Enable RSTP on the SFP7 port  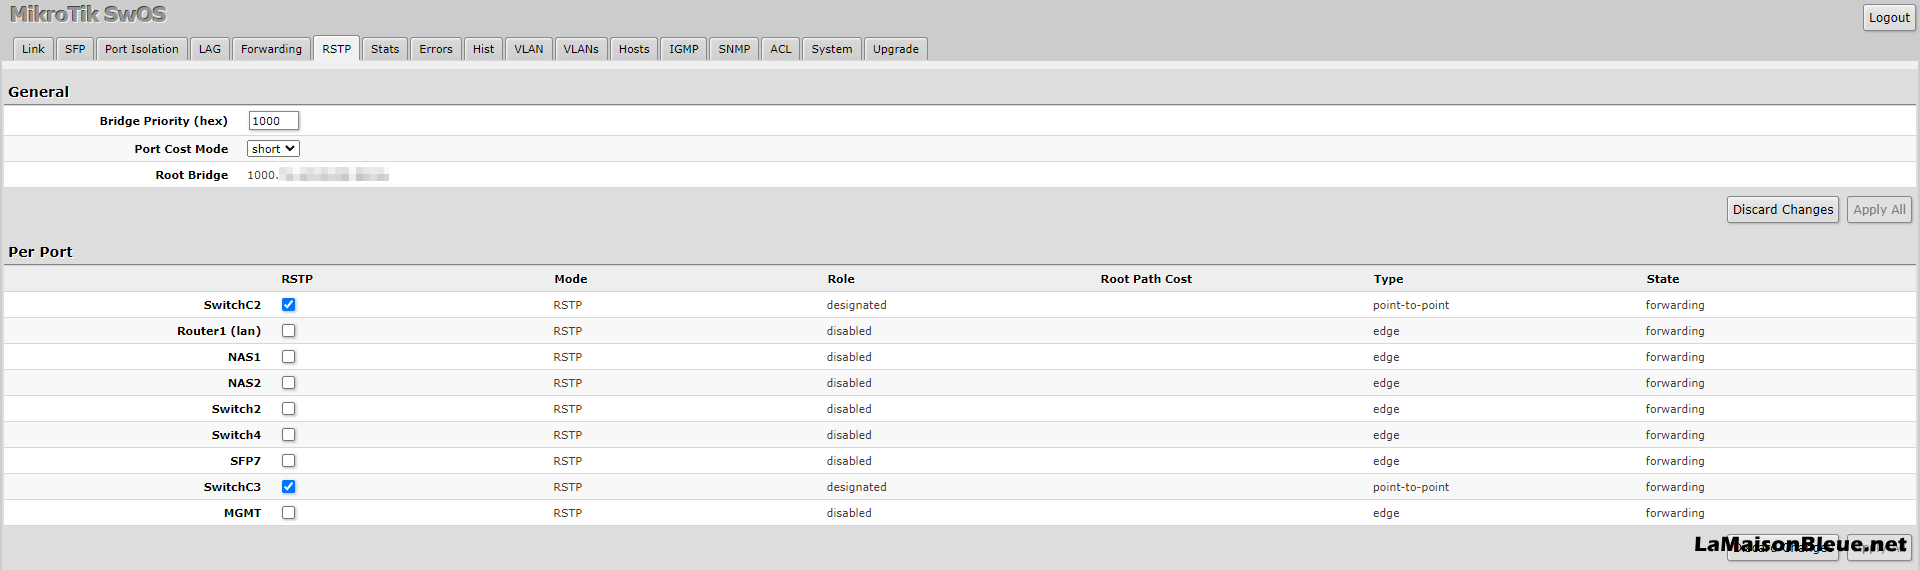pyautogui.click(x=288, y=461)
